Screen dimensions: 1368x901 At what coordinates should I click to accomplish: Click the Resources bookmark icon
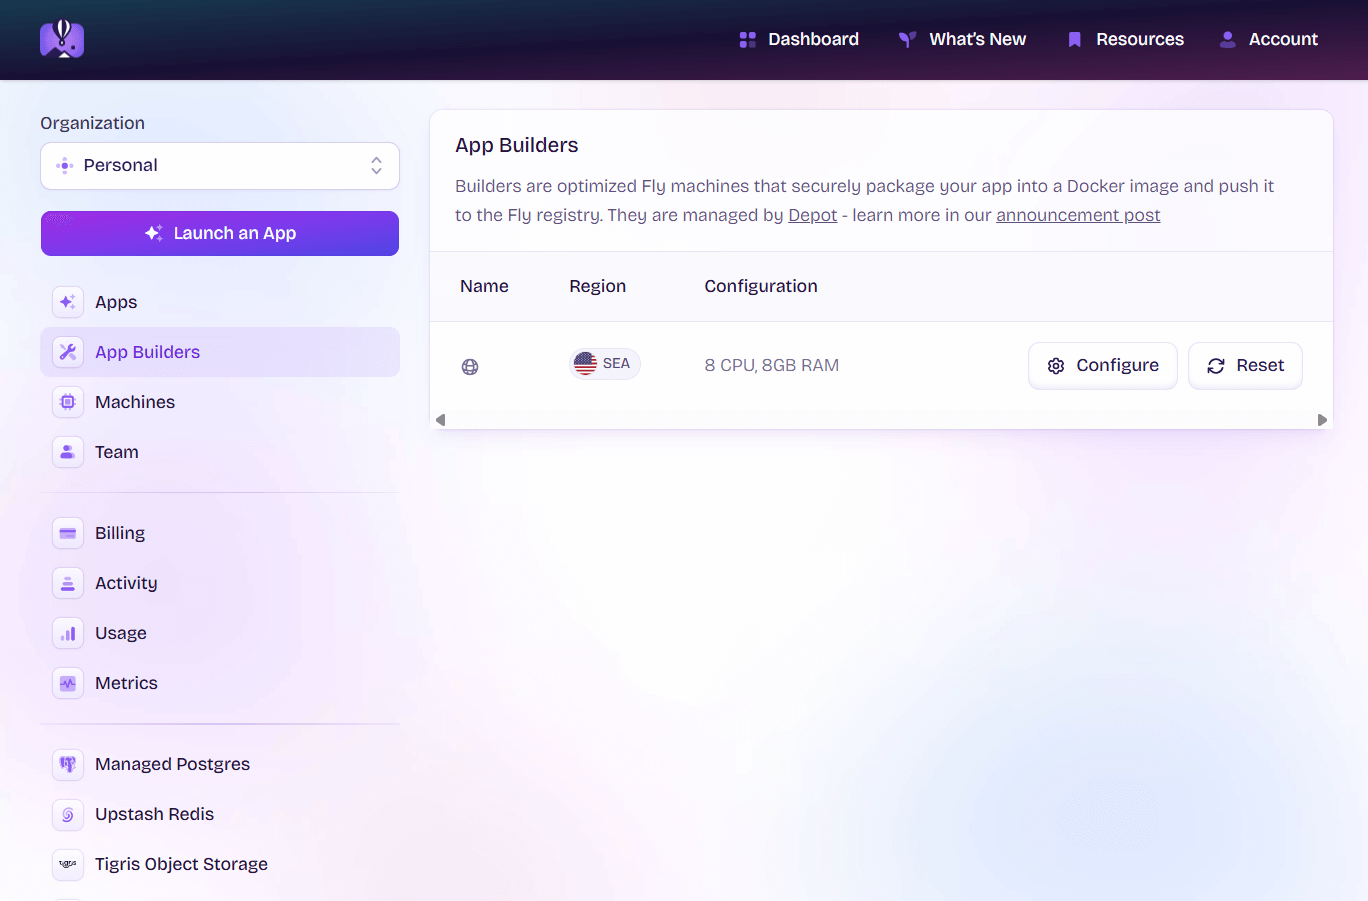1075,40
